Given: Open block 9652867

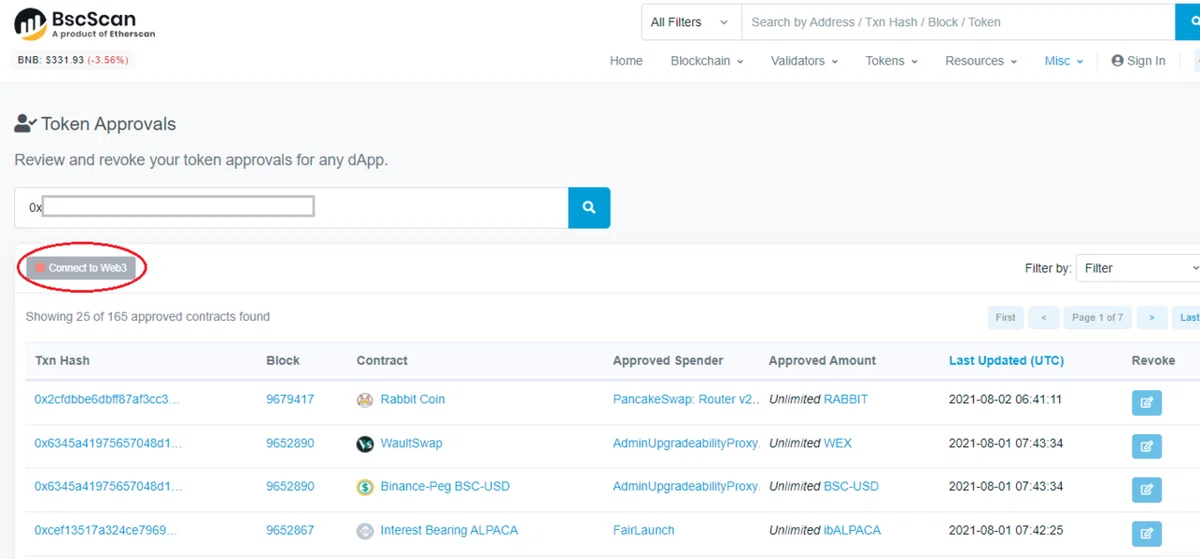Looking at the screenshot, I should pos(290,530).
